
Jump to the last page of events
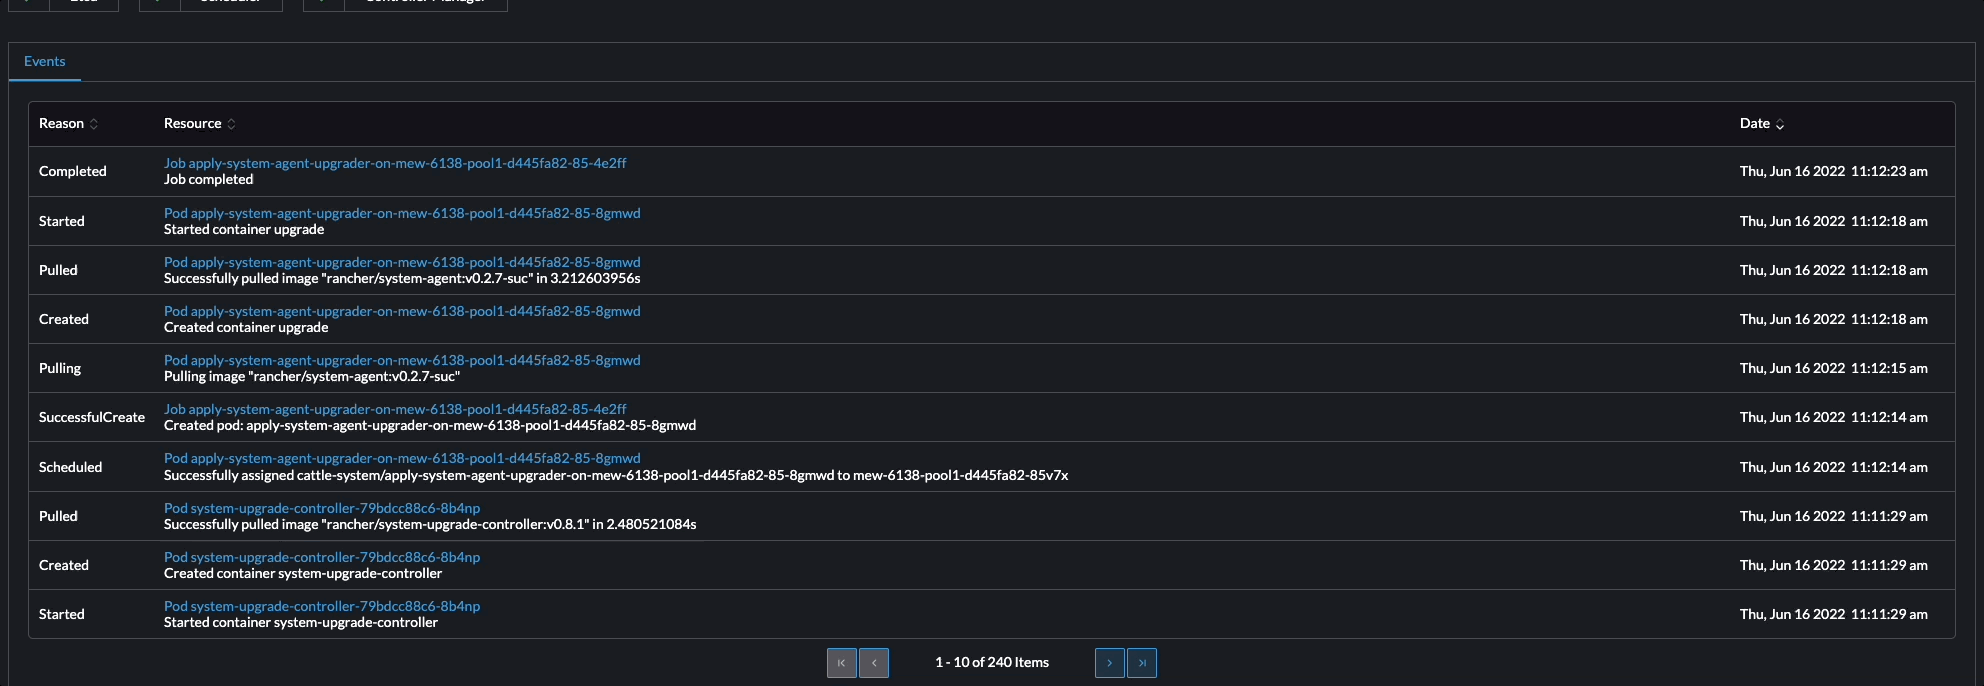pyautogui.click(x=1142, y=662)
